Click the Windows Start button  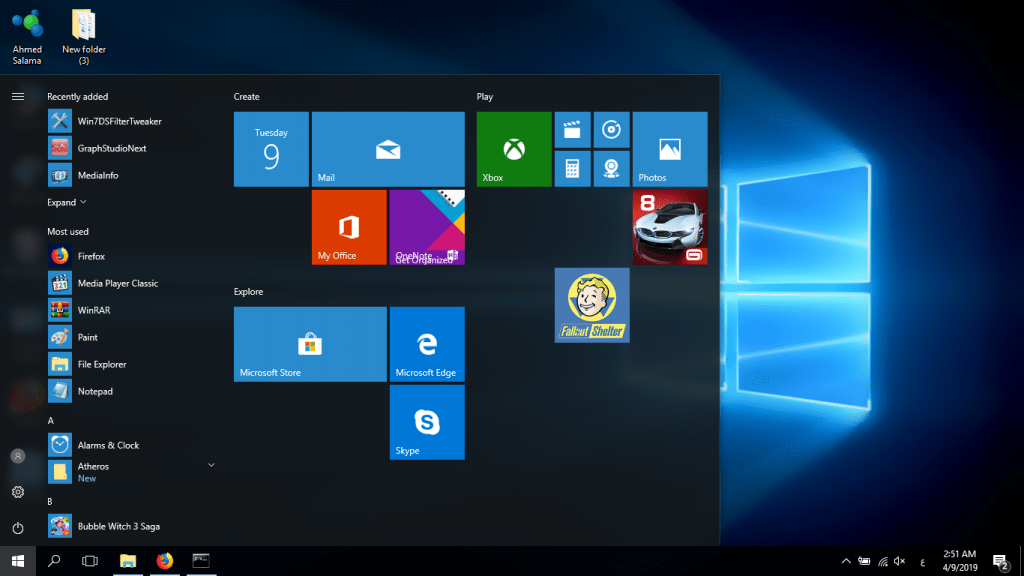(x=18, y=561)
